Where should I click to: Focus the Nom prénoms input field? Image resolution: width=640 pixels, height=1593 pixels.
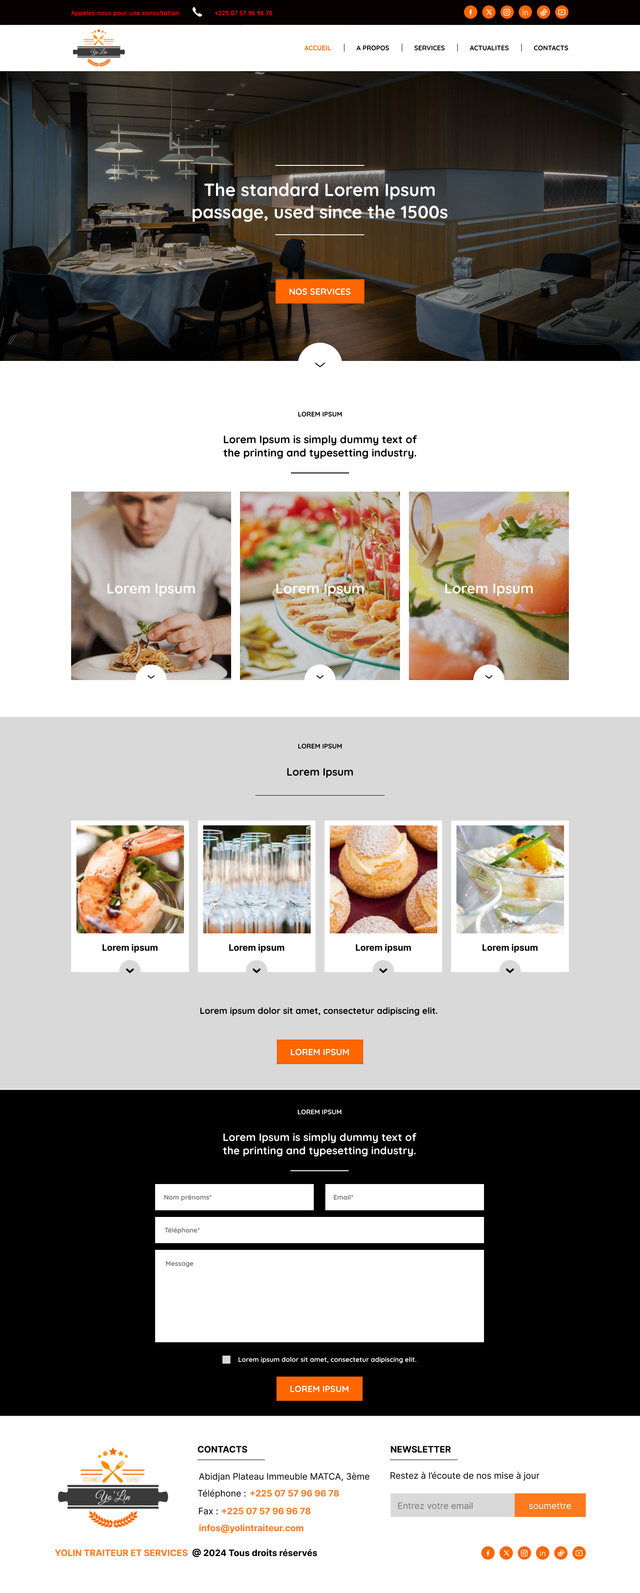click(235, 1197)
